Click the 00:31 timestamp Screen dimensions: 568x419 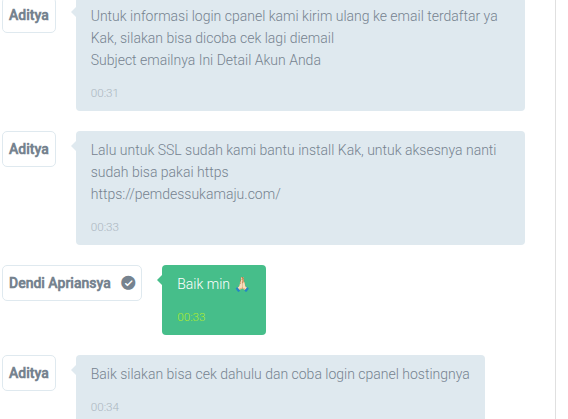click(x=104, y=93)
